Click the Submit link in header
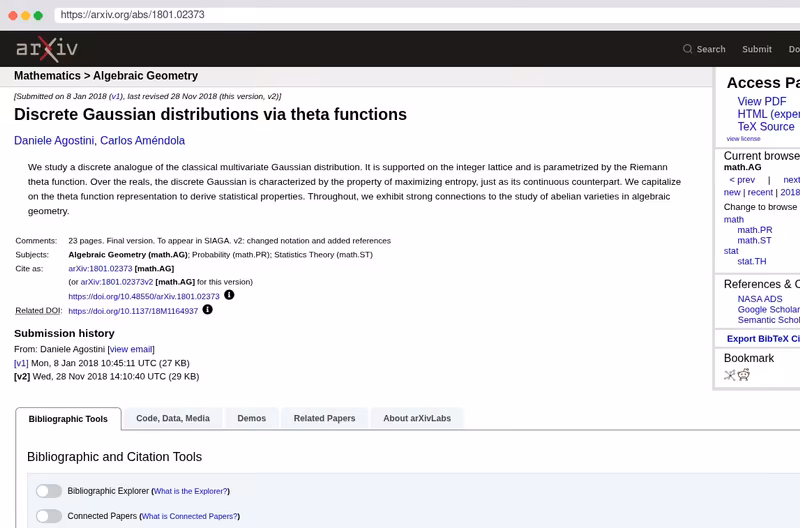 [757, 49]
